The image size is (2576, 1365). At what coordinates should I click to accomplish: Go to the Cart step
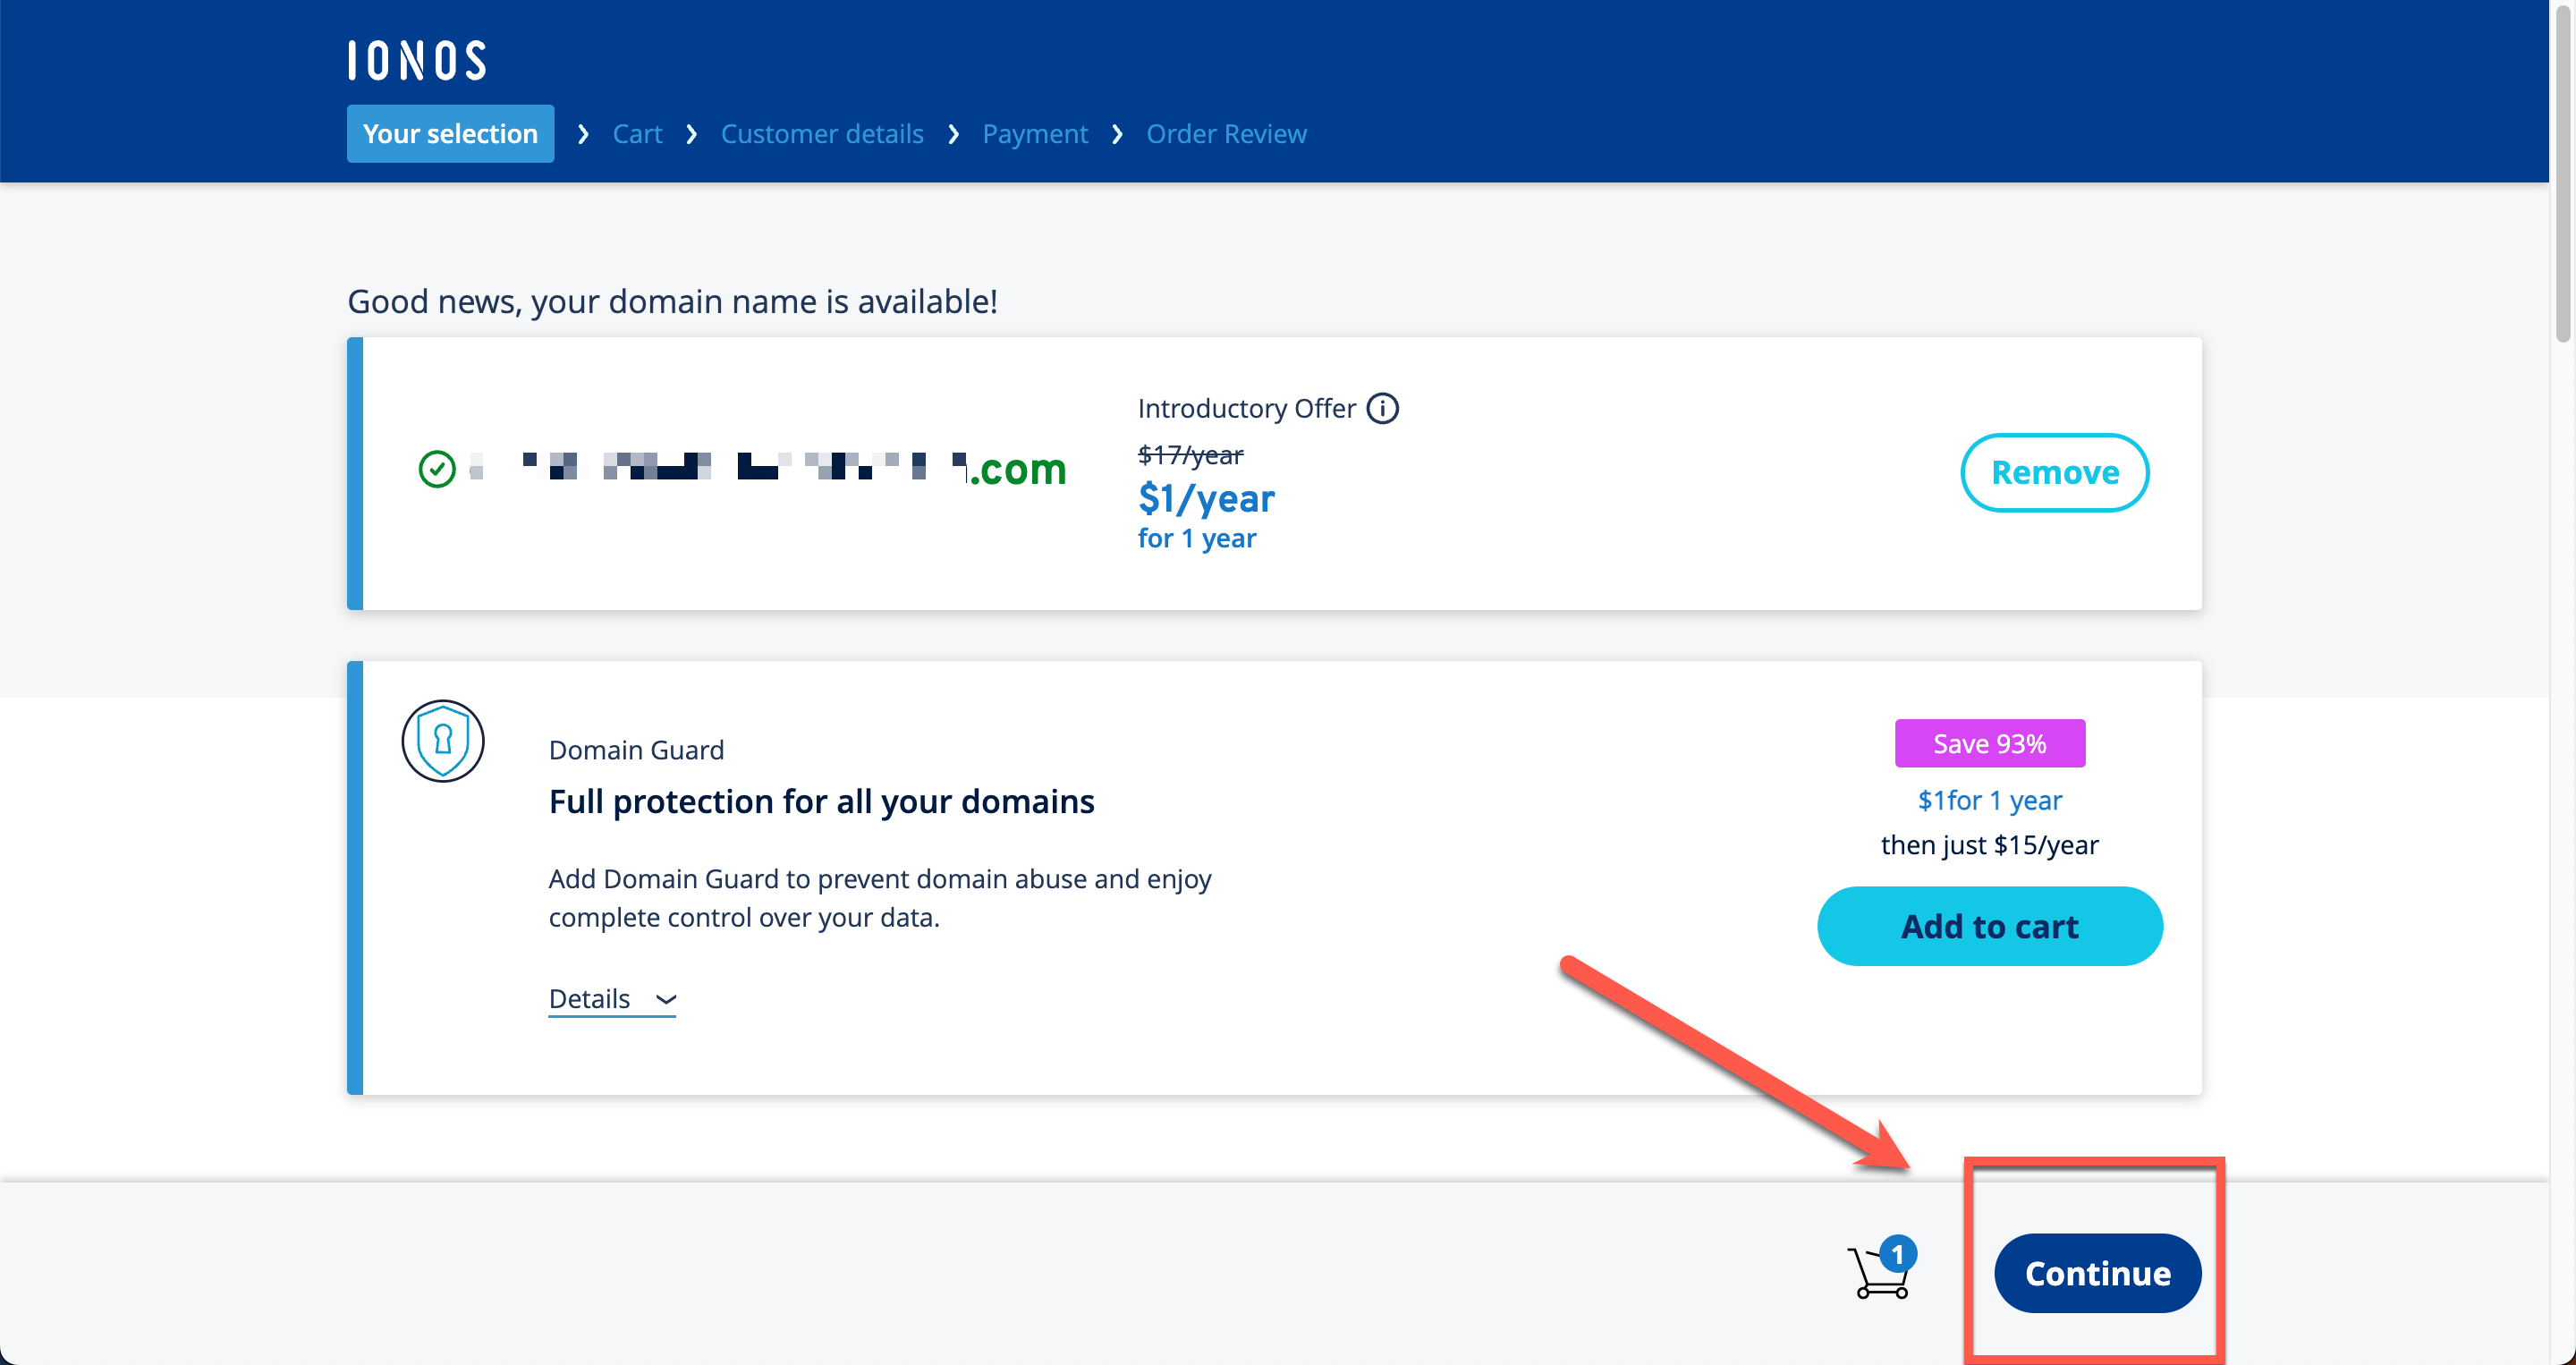point(637,133)
